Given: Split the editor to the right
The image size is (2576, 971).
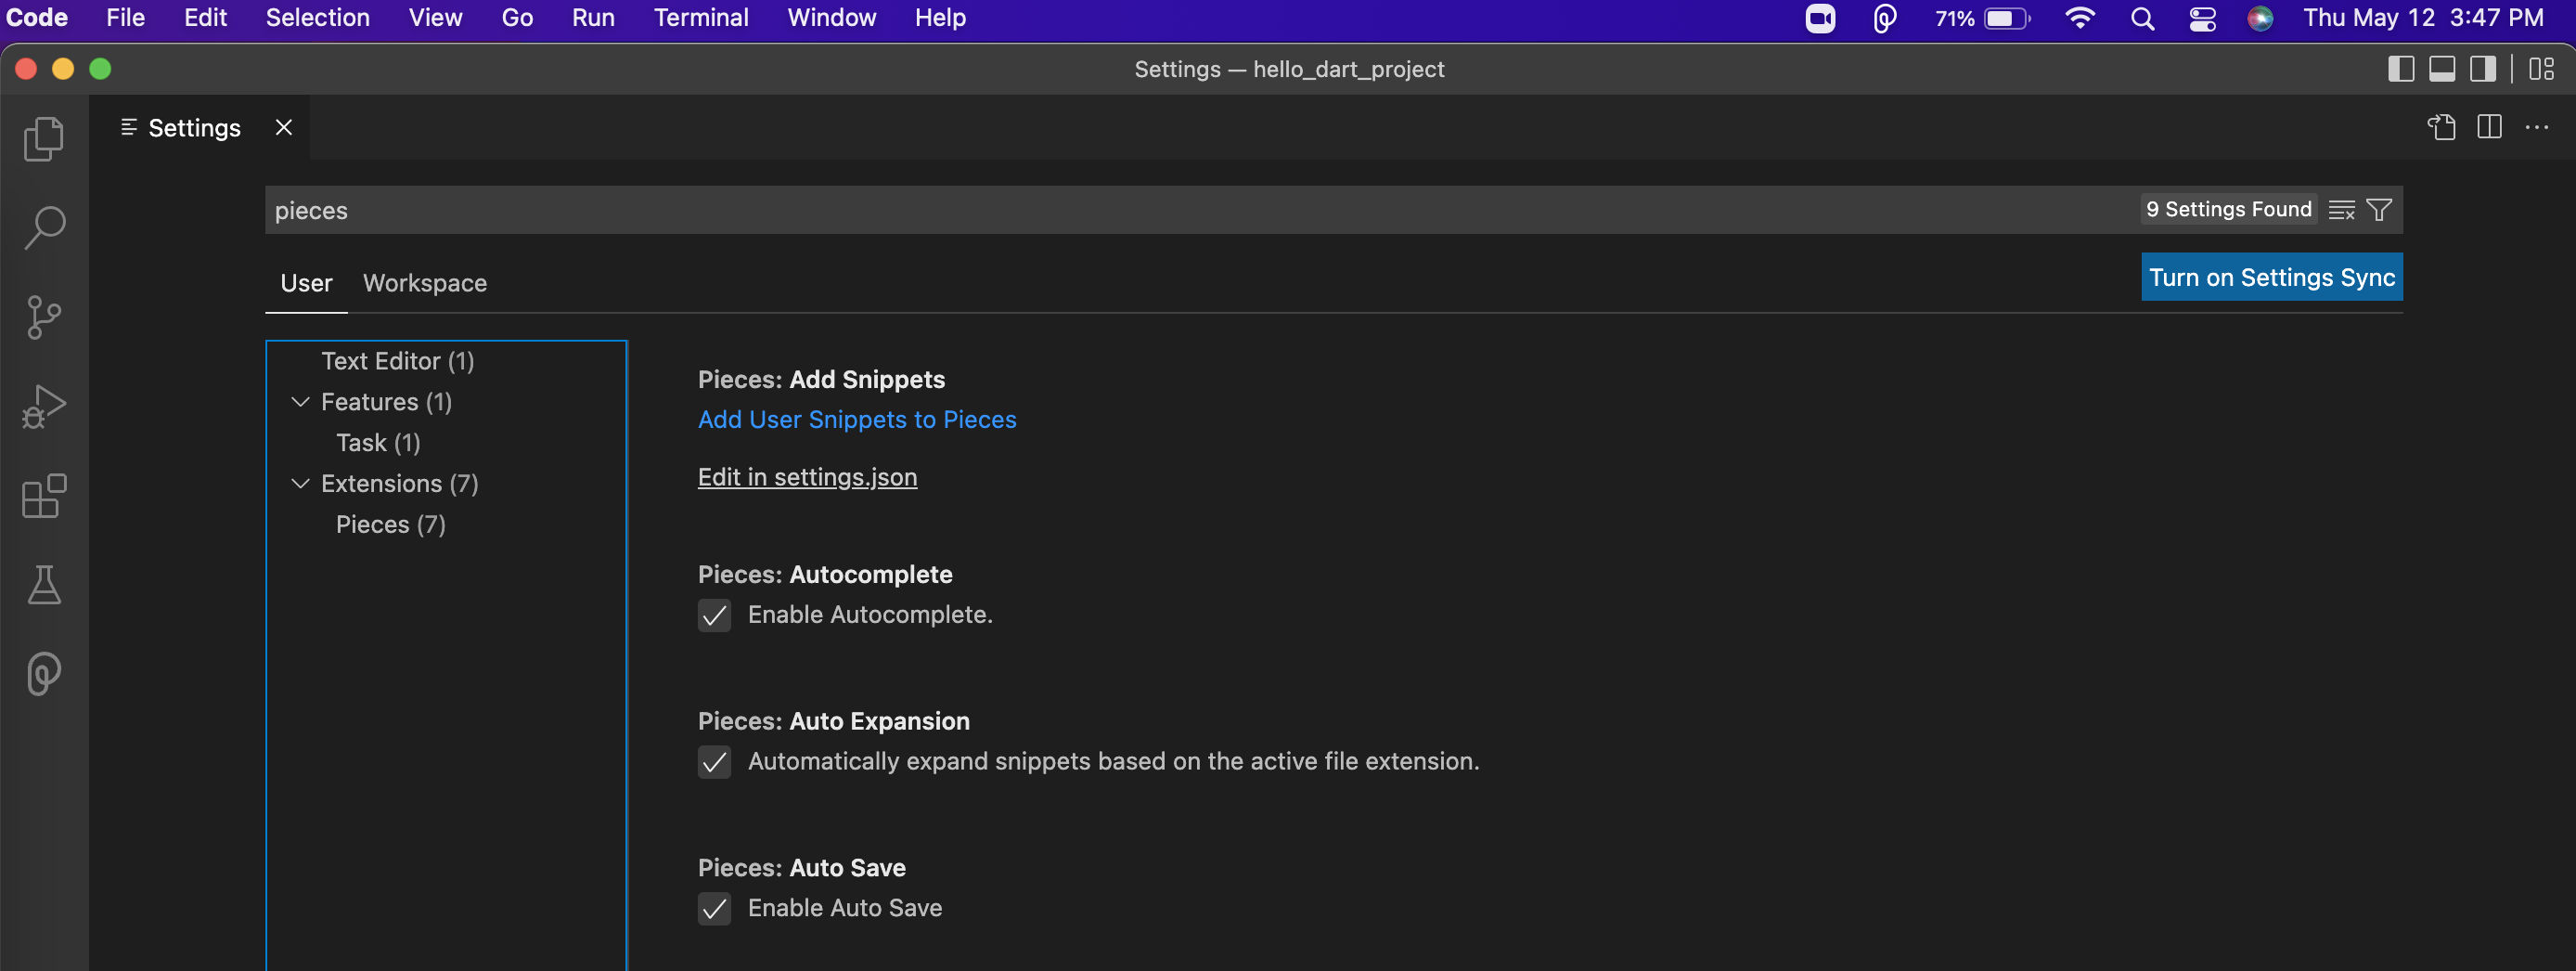Looking at the screenshot, I should 2489,128.
